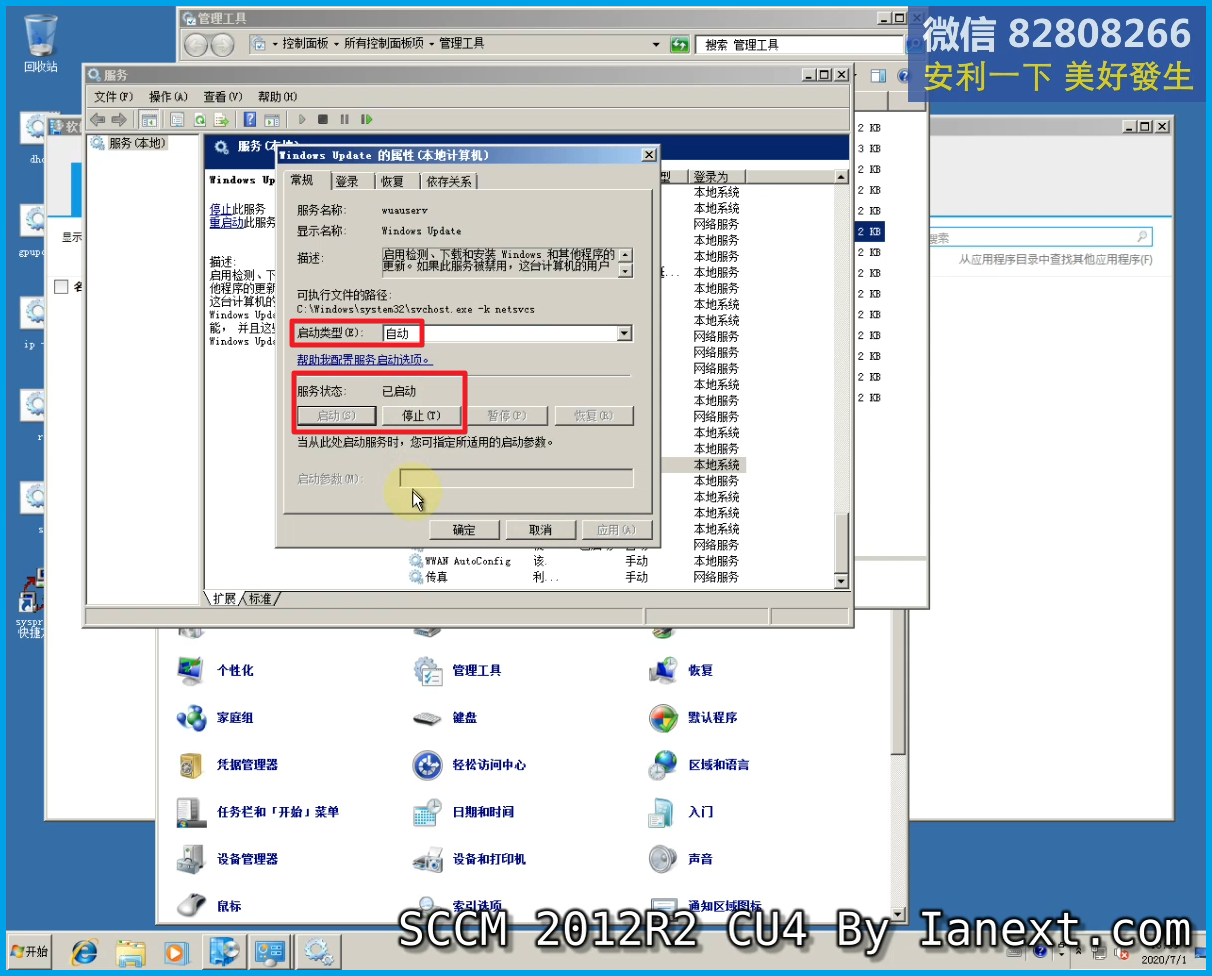Open the 启动类型 dropdown arrow
Viewport: 1212px width, 976px height.
(x=625, y=333)
